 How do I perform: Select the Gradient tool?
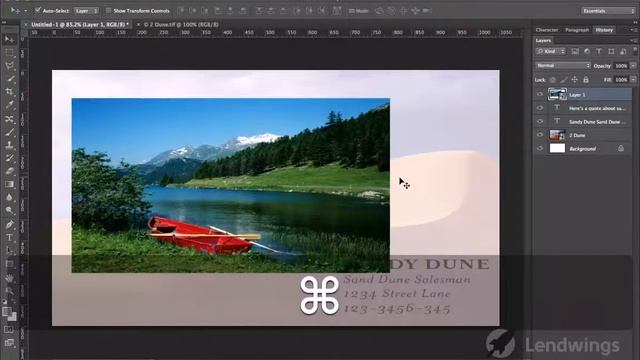[x=9, y=184]
